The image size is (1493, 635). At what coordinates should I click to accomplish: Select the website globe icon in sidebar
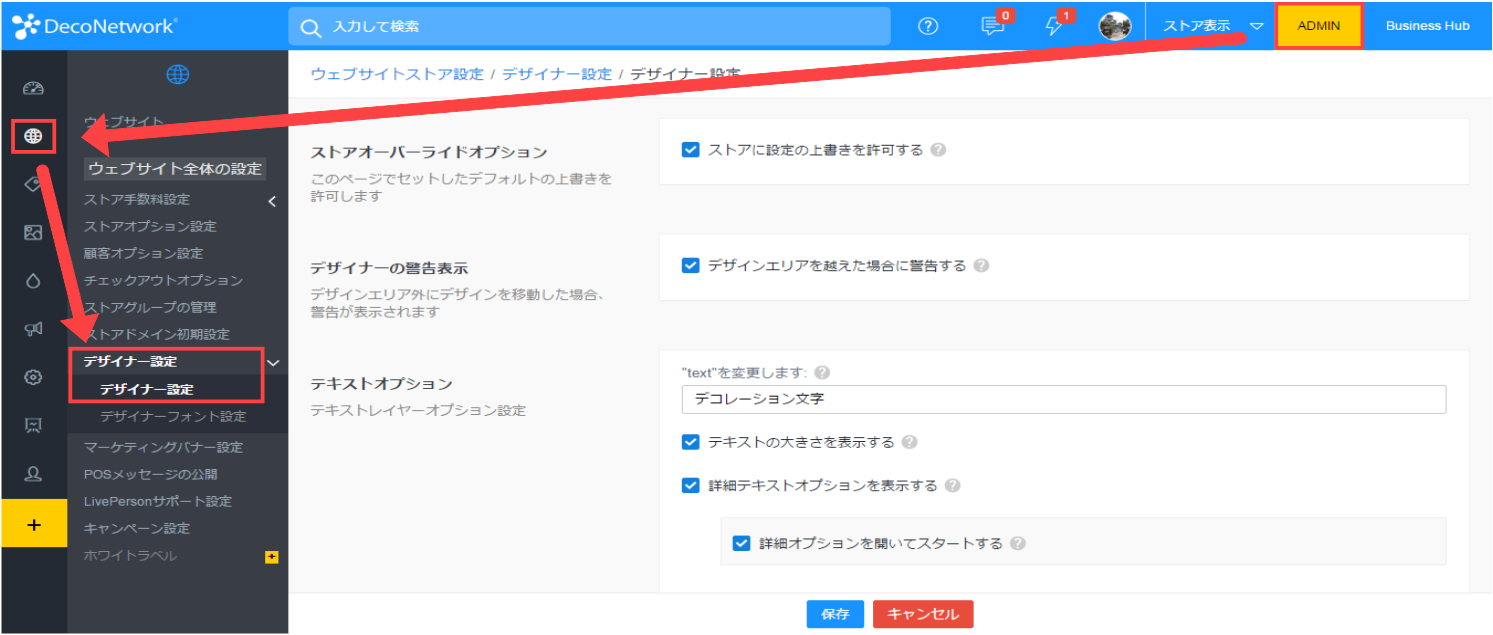(x=33, y=136)
